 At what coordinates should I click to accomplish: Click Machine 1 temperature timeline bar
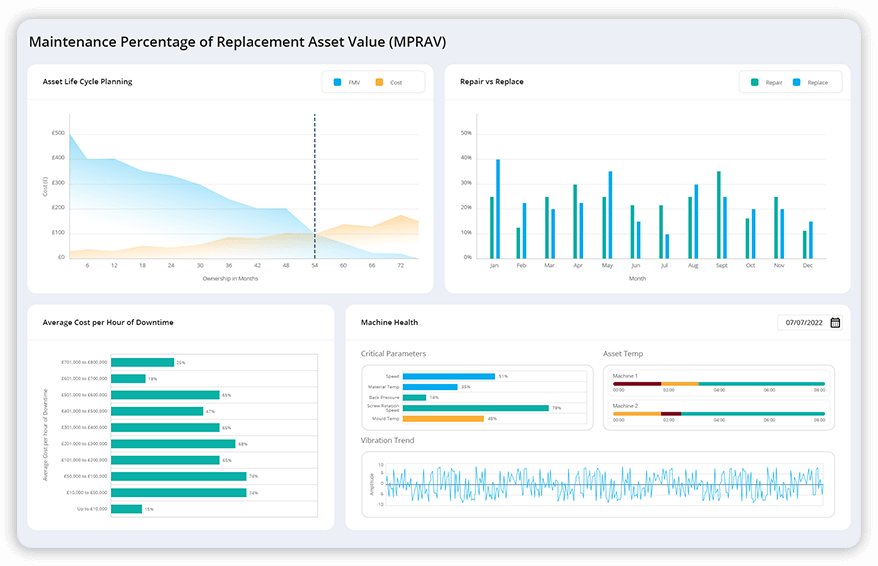(718, 383)
